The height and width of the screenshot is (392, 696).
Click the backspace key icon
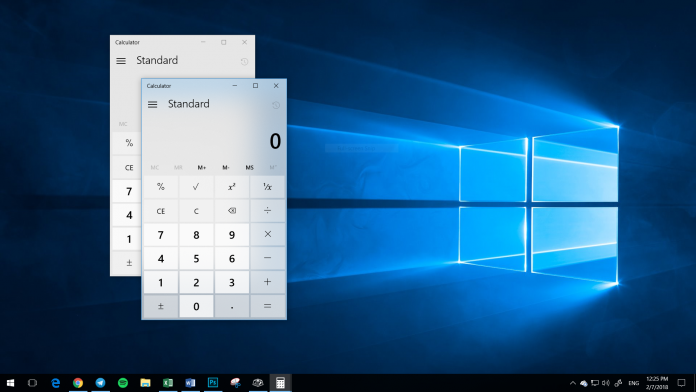(x=232, y=211)
